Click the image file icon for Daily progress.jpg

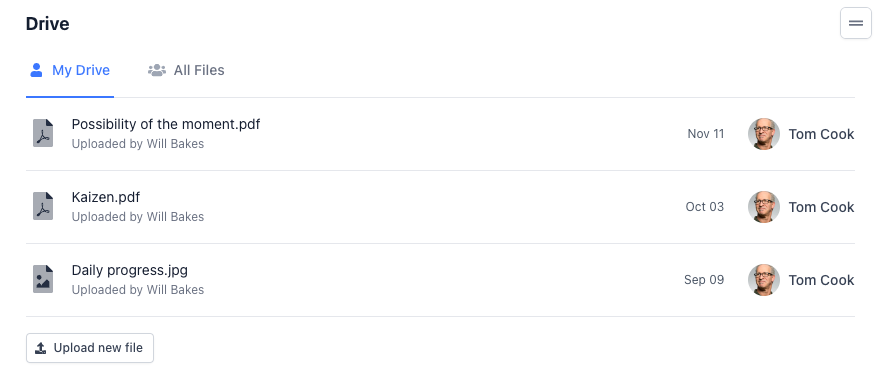(43, 279)
